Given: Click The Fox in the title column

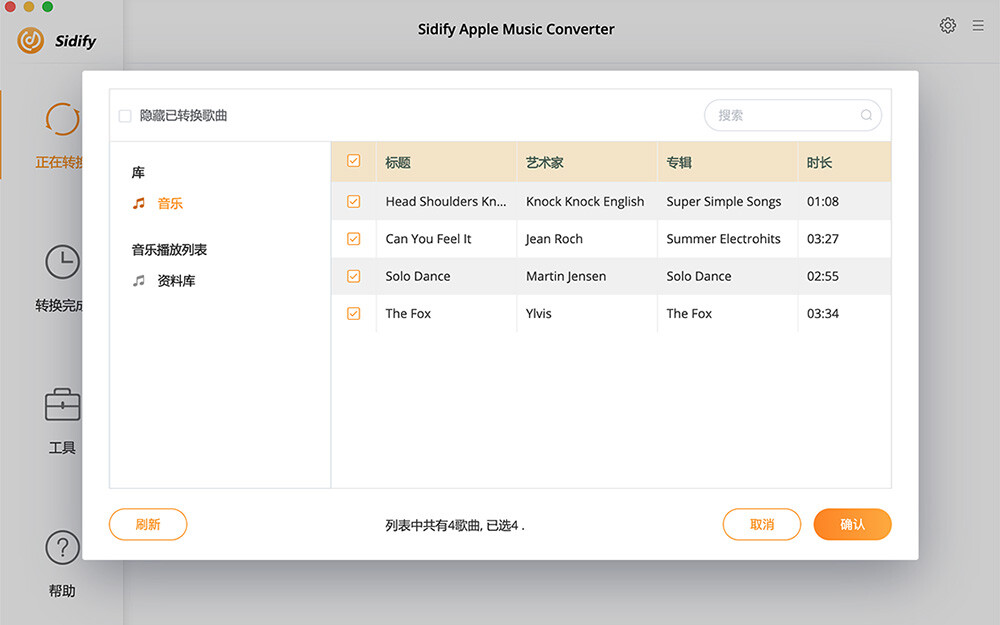Looking at the screenshot, I should tap(408, 313).
